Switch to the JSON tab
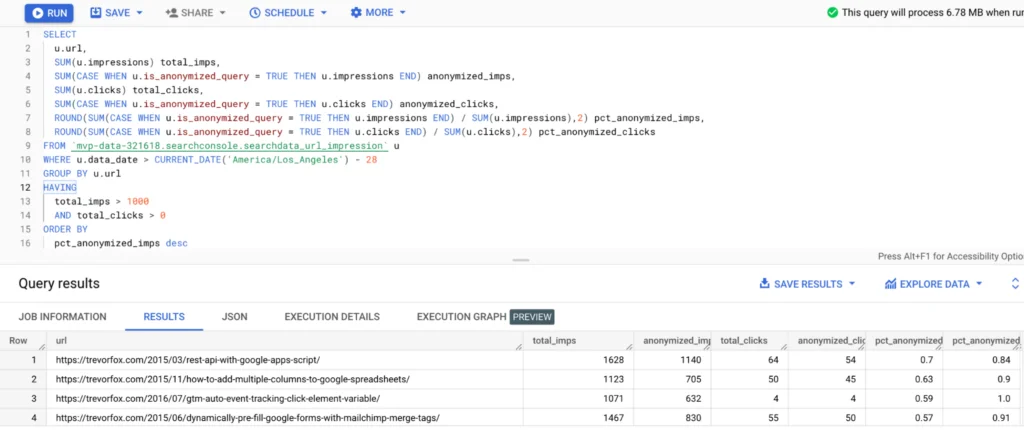1024x430 pixels. 235,317
